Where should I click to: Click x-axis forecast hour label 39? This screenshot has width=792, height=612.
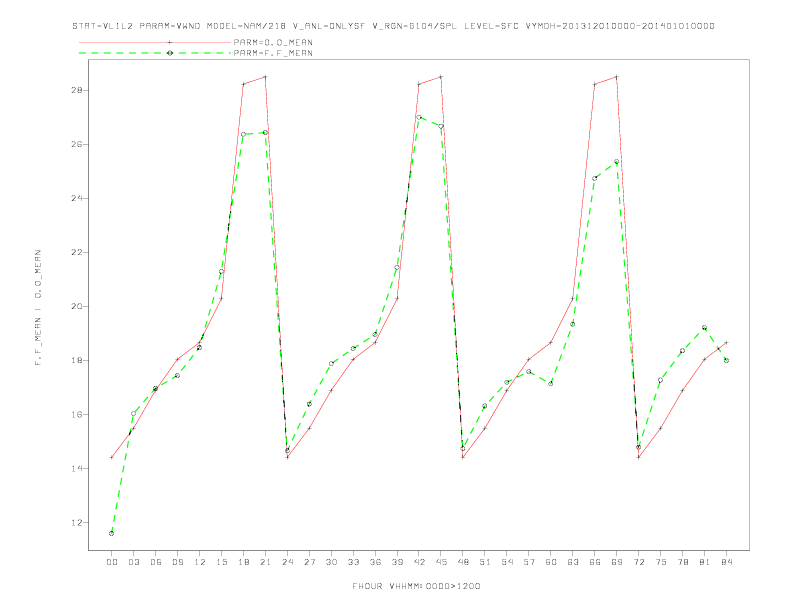click(397, 562)
